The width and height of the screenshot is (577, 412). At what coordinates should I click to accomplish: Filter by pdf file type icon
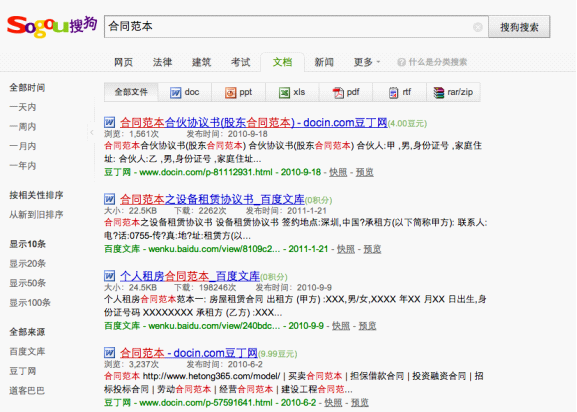[x=338, y=92]
